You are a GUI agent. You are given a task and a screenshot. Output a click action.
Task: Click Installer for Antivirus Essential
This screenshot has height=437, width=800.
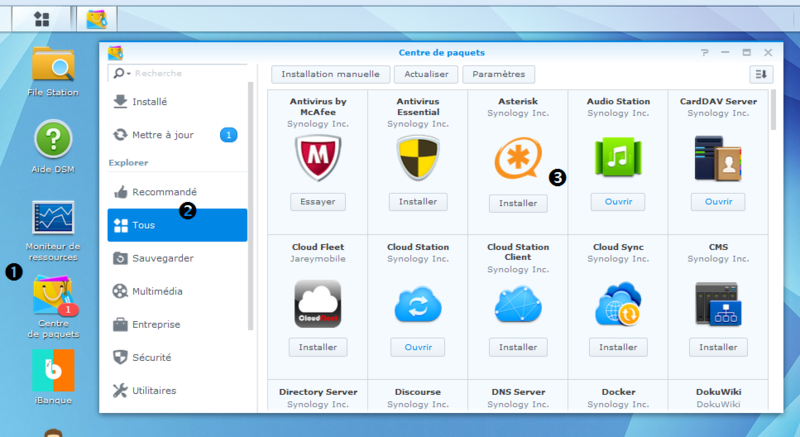(x=418, y=202)
